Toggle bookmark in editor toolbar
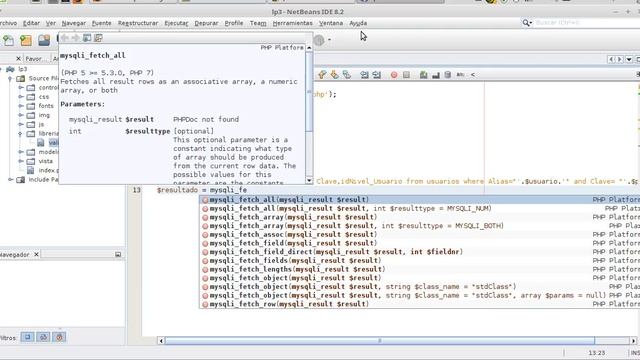The image size is (640, 360). point(347,75)
